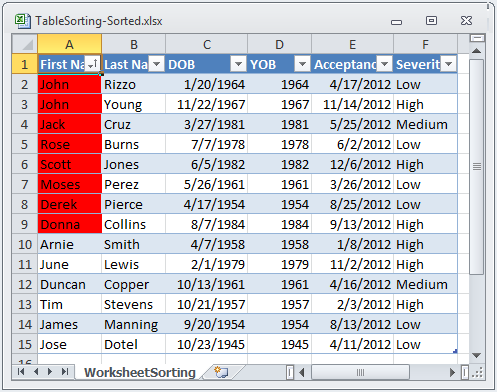Select the cell with Young
This screenshot has height=392, width=497.
click(x=134, y=104)
